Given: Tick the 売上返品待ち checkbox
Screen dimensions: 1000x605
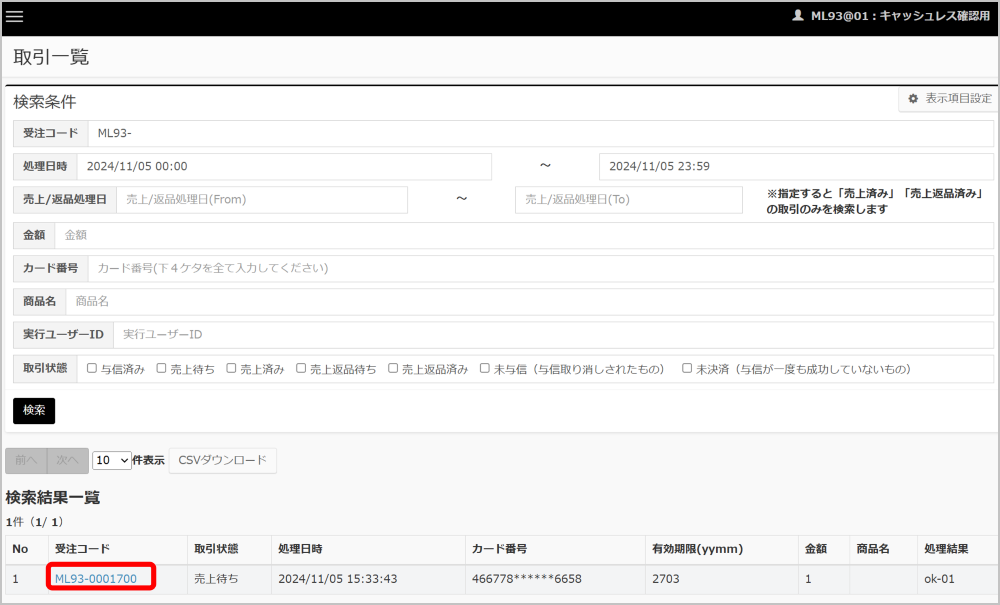Looking at the screenshot, I should click(301, 368).
